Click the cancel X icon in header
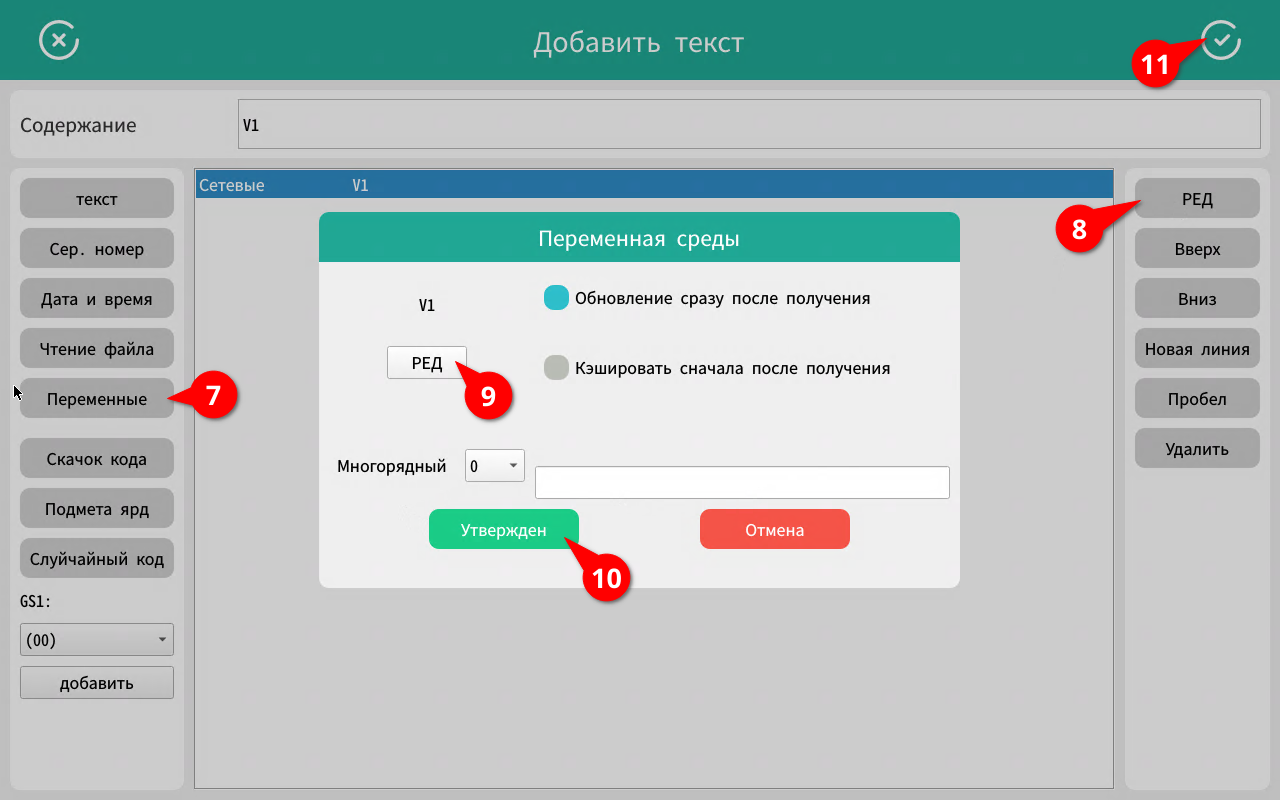1280x800 pixels. tap(59, 41)
